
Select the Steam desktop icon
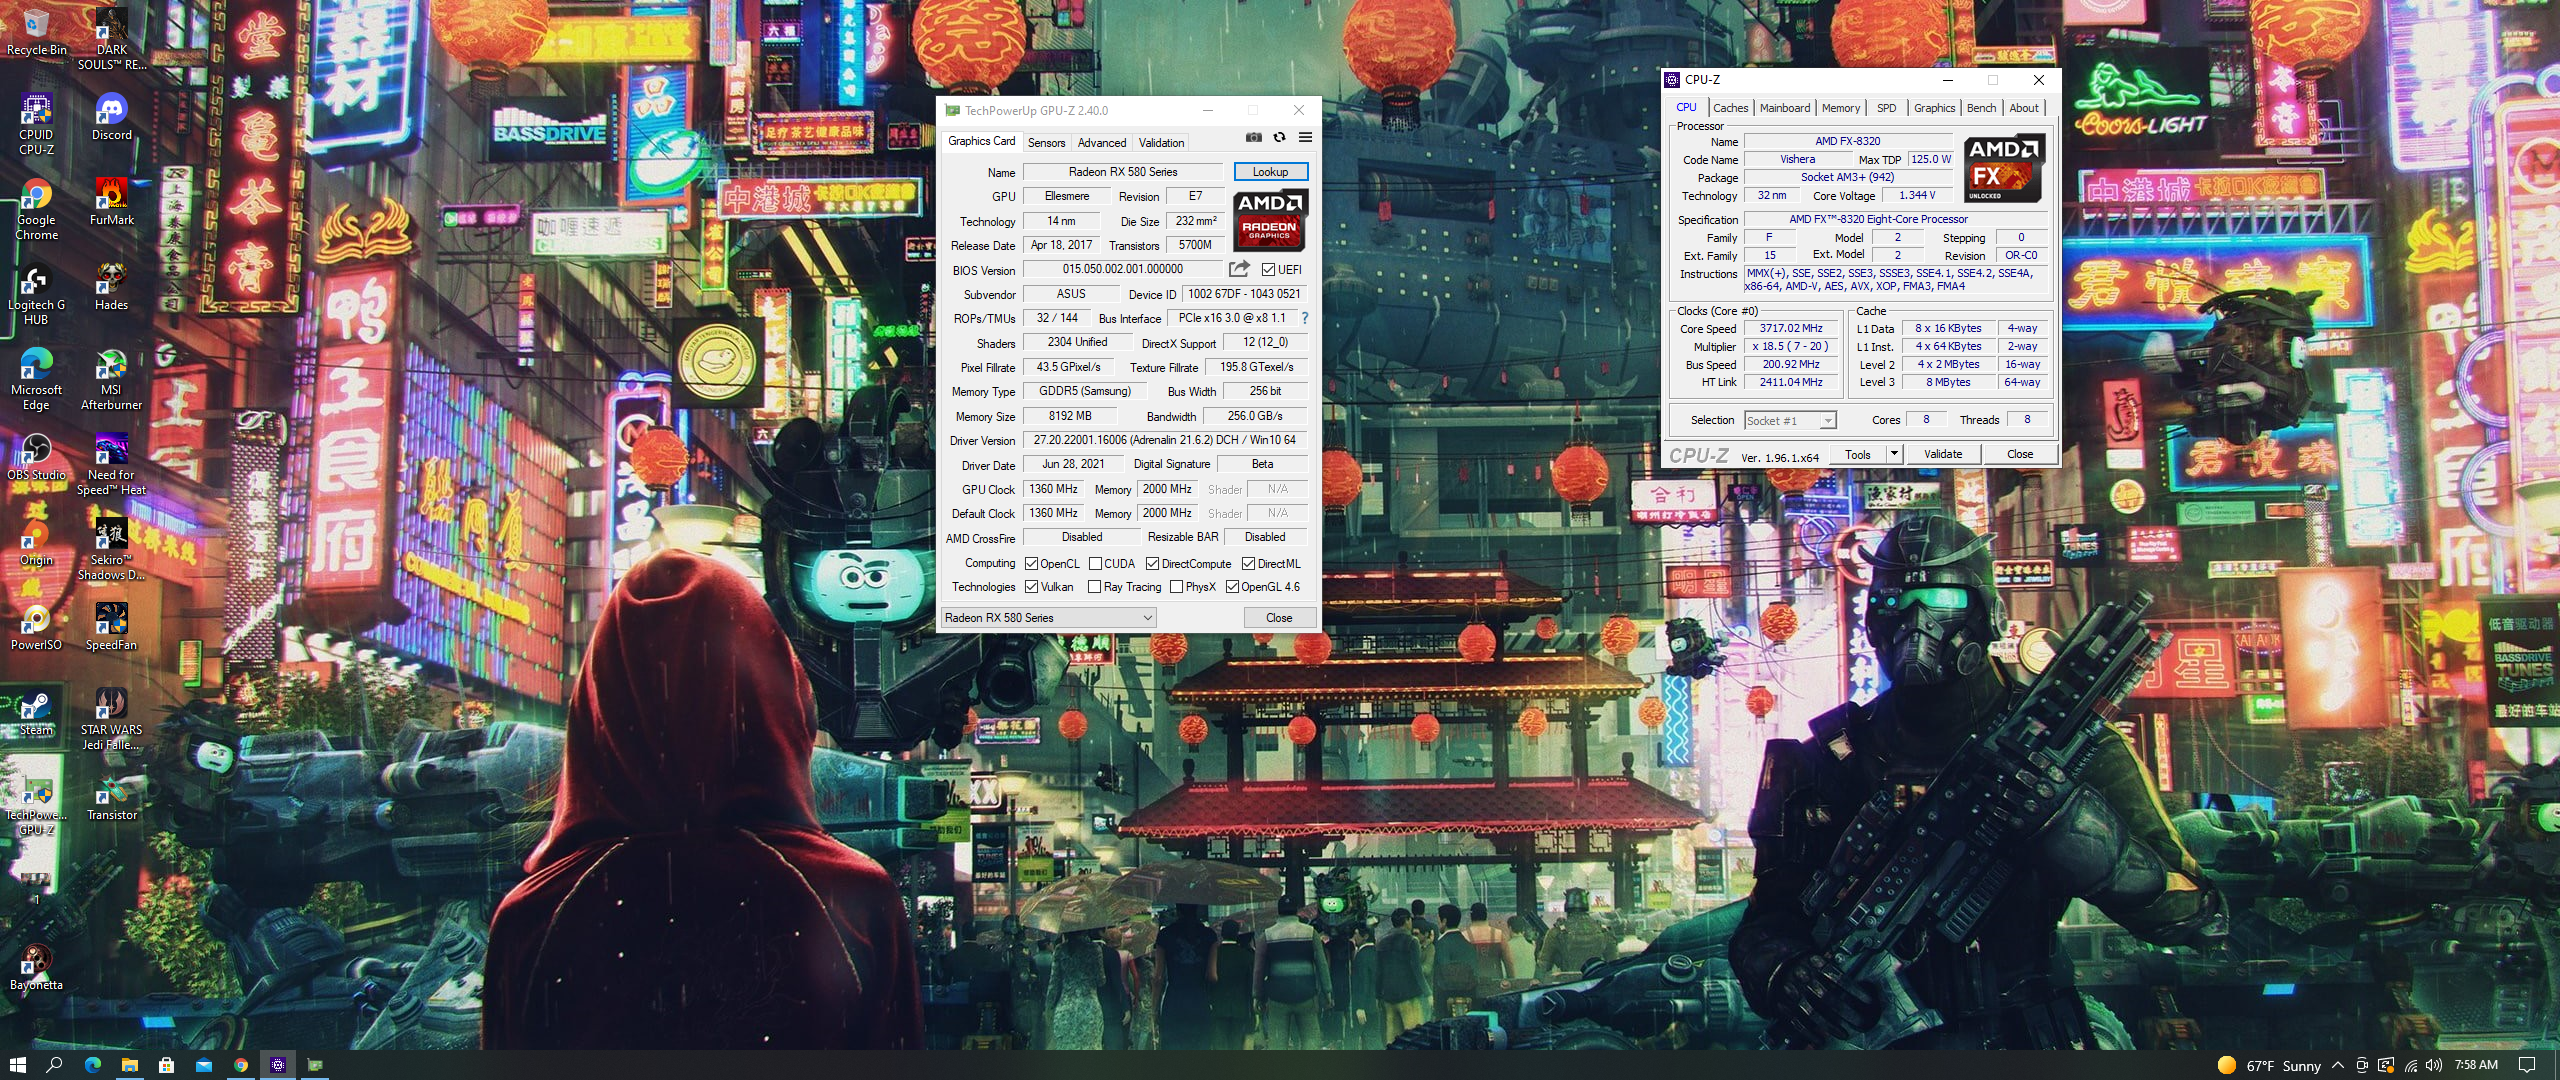(37, 713)
